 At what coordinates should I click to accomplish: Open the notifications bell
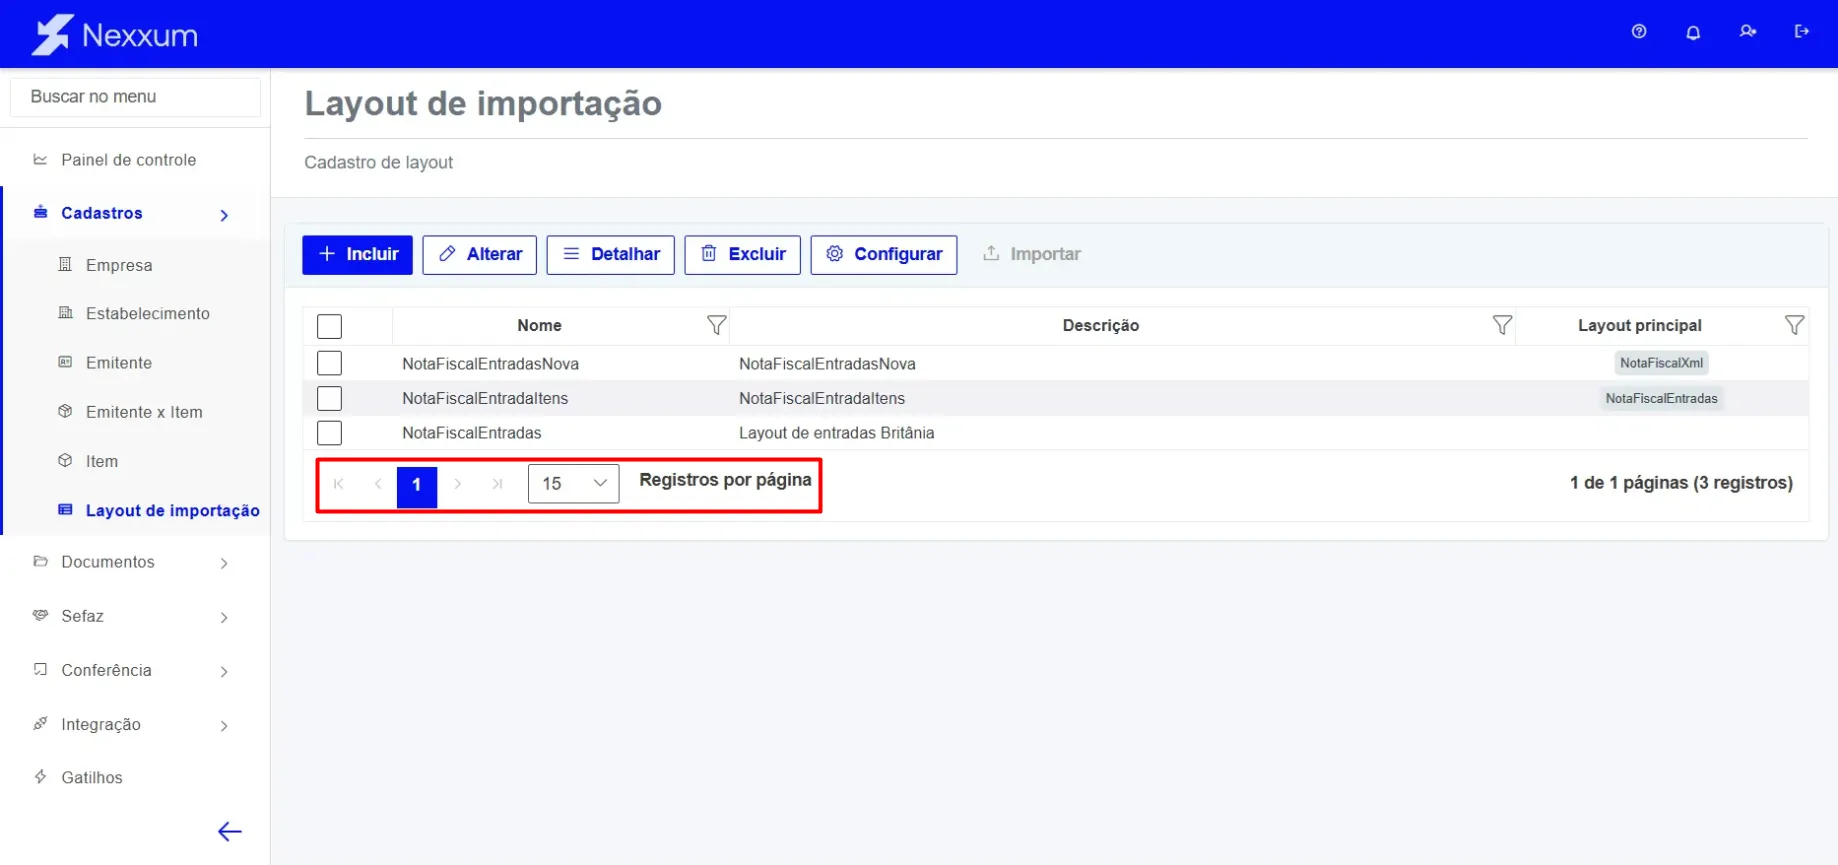1692,32
